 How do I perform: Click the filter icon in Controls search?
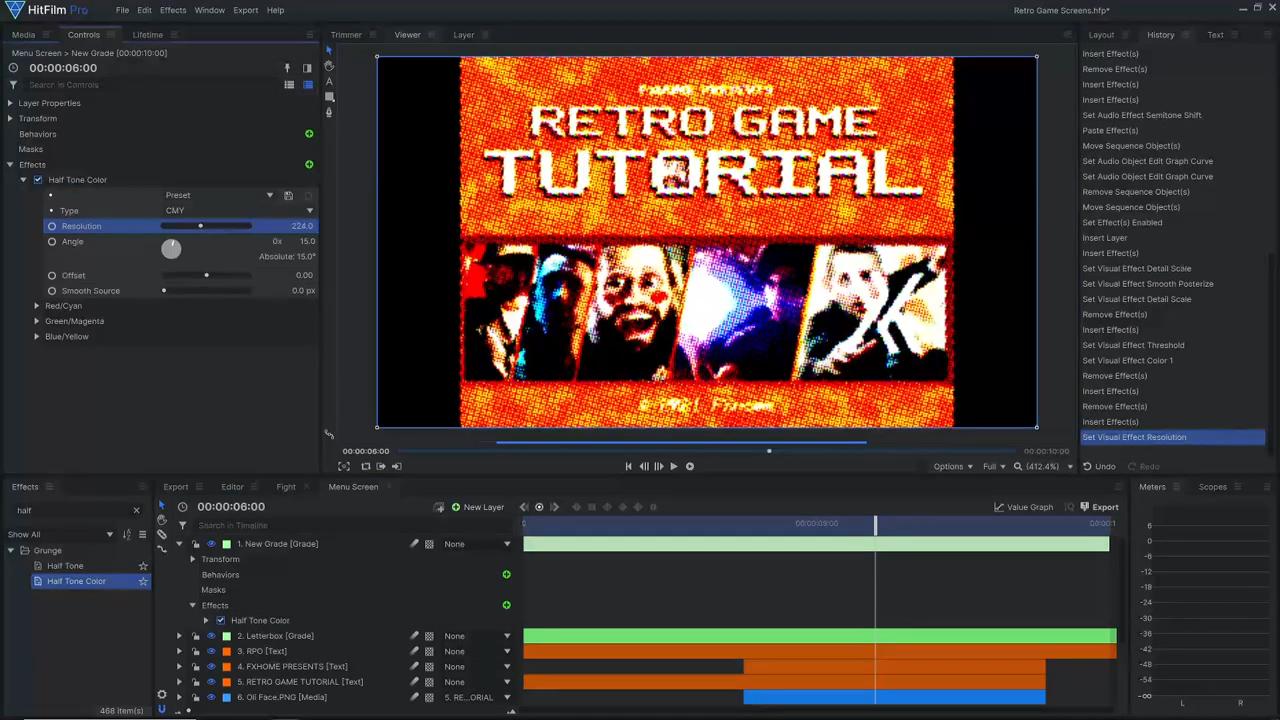(x=14, y=85)
